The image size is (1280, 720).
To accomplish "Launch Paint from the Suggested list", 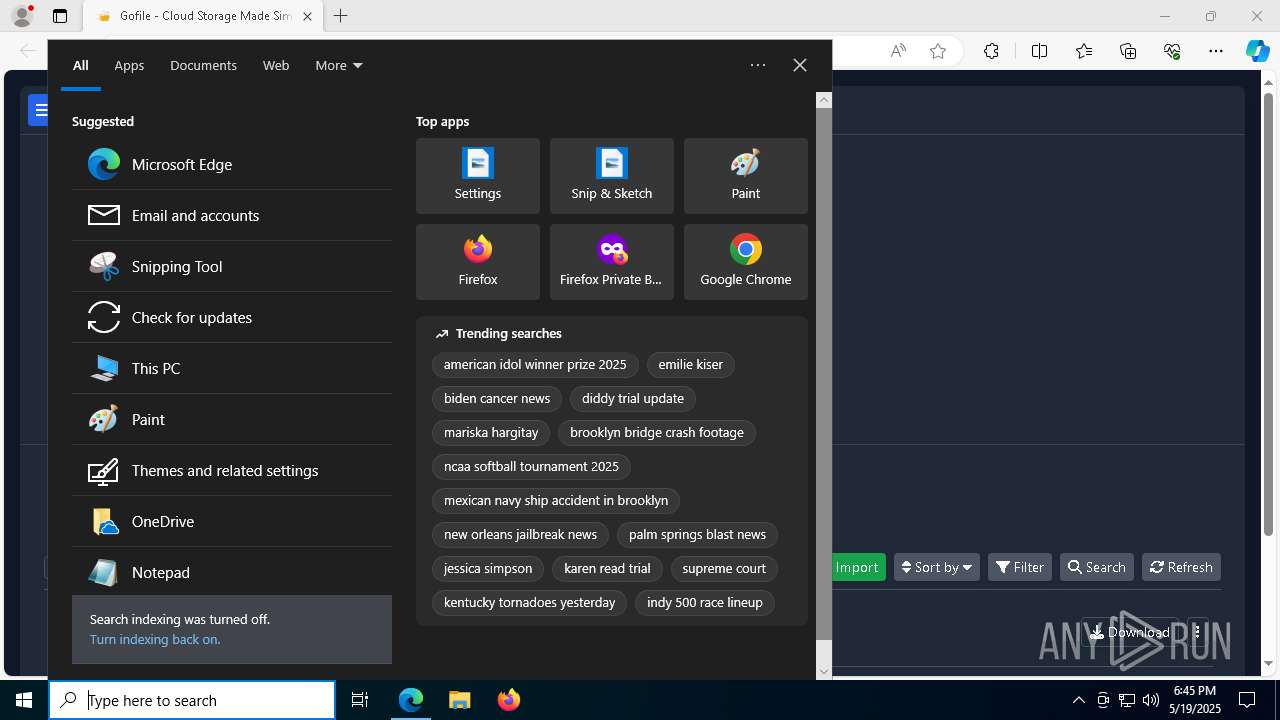I will coord(232,419).
